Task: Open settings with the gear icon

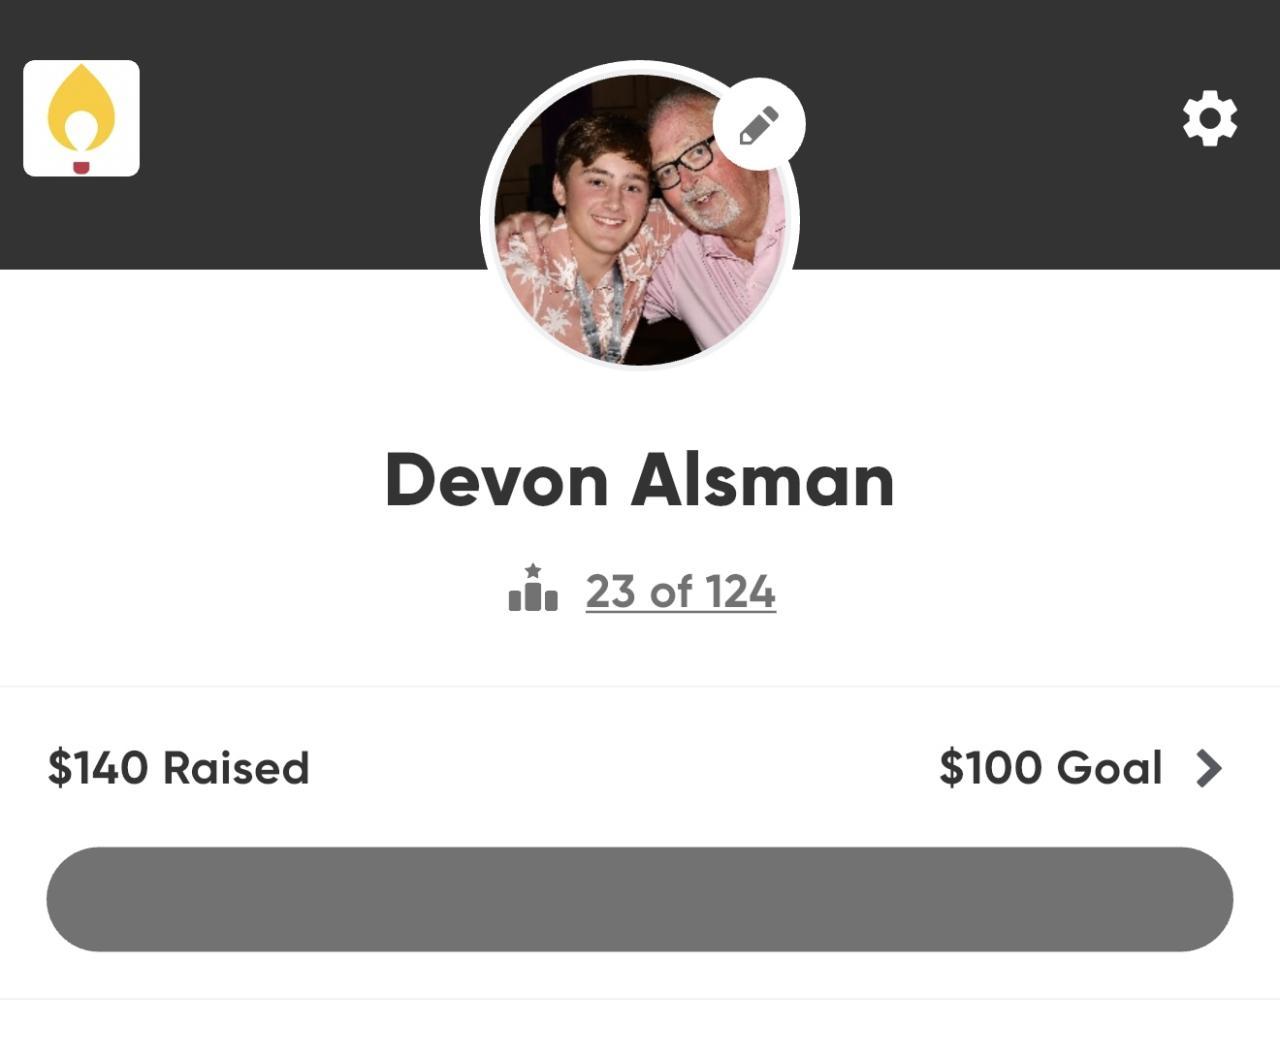Action: click(1210, 119)
